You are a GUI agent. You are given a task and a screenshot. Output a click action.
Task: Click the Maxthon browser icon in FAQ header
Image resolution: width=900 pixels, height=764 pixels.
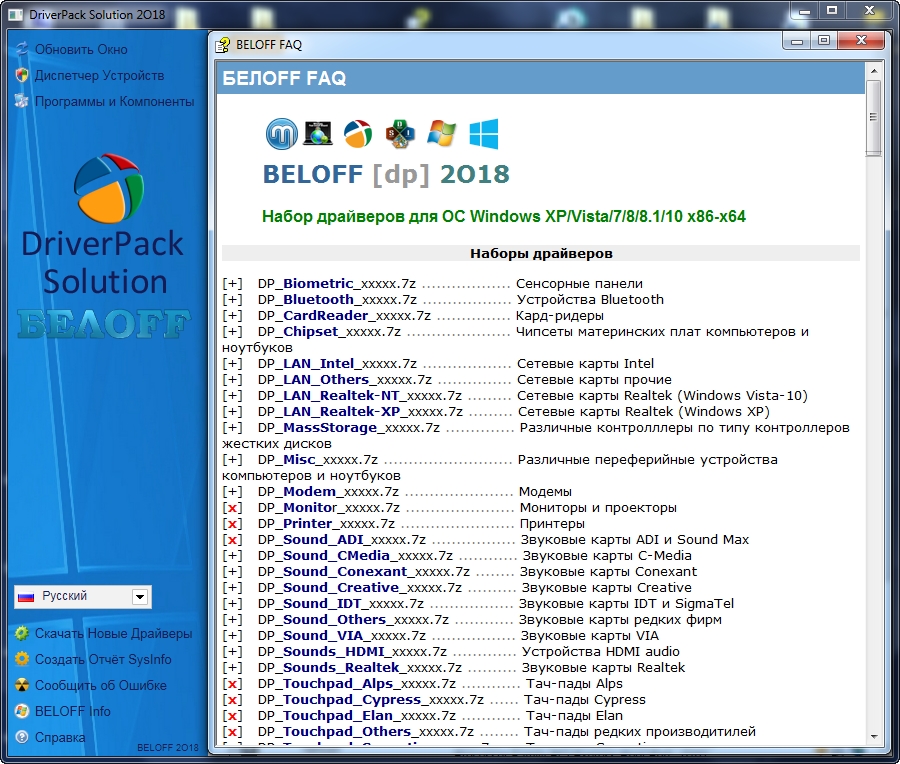click(x=282, y=133)
